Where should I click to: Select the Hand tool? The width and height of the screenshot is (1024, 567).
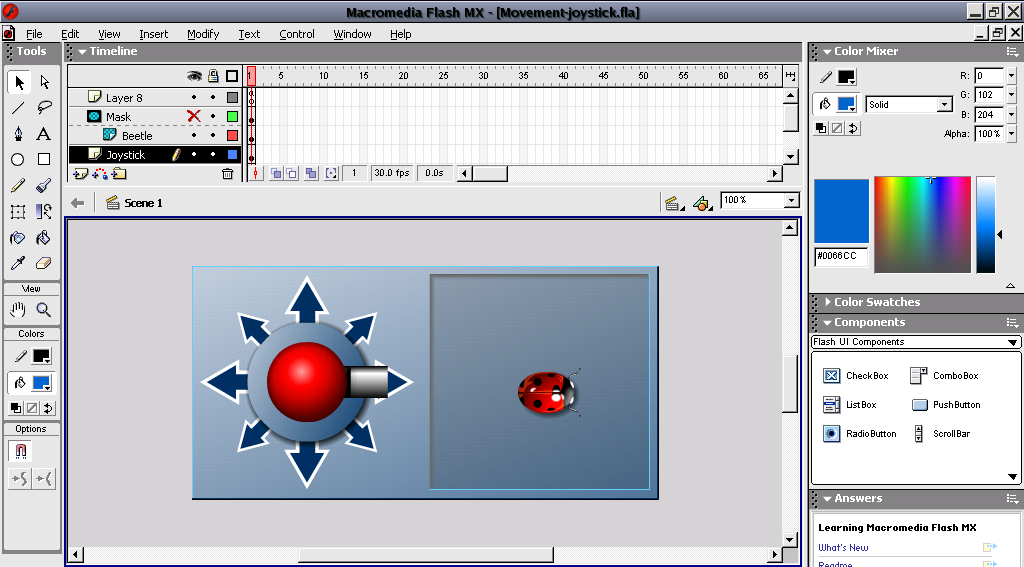click(x=18, y=310)
